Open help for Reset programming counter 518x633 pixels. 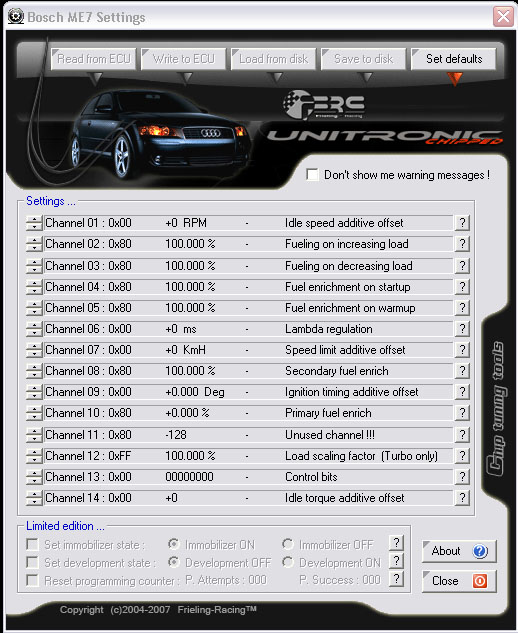[x=396, y=579]
